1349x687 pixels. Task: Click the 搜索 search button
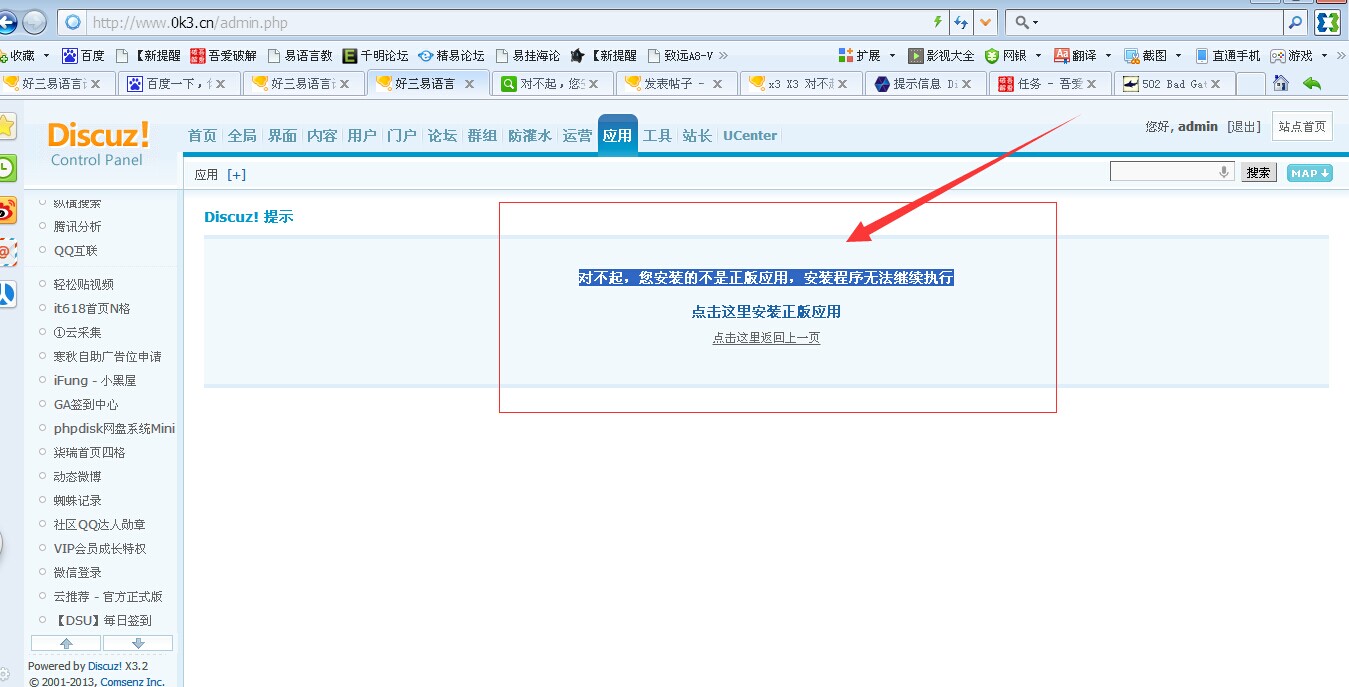pyautogui.click(x=1258, y=171)
